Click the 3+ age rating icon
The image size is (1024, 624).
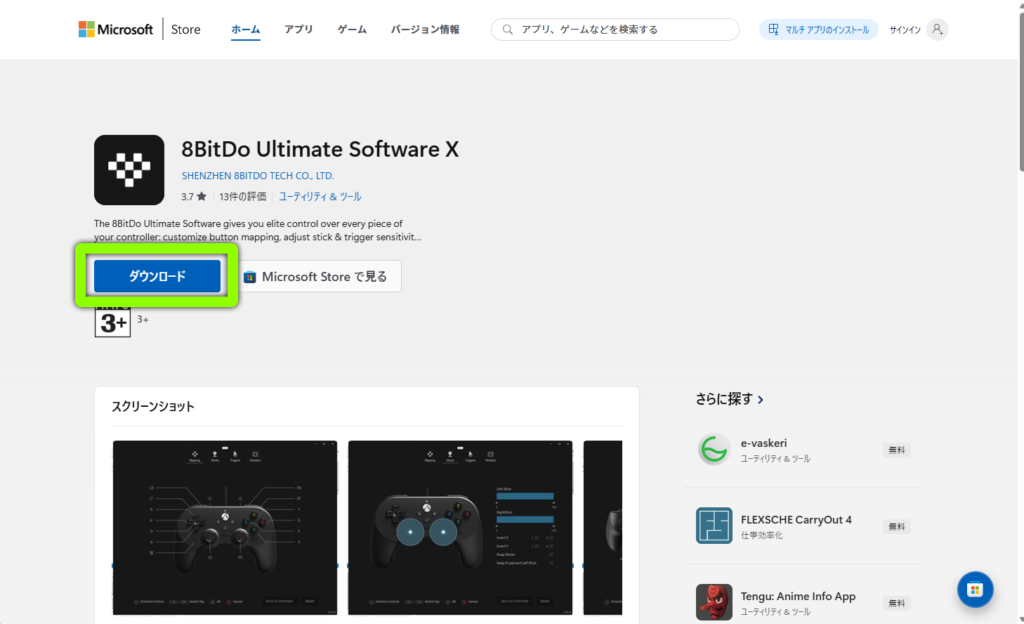113,321
